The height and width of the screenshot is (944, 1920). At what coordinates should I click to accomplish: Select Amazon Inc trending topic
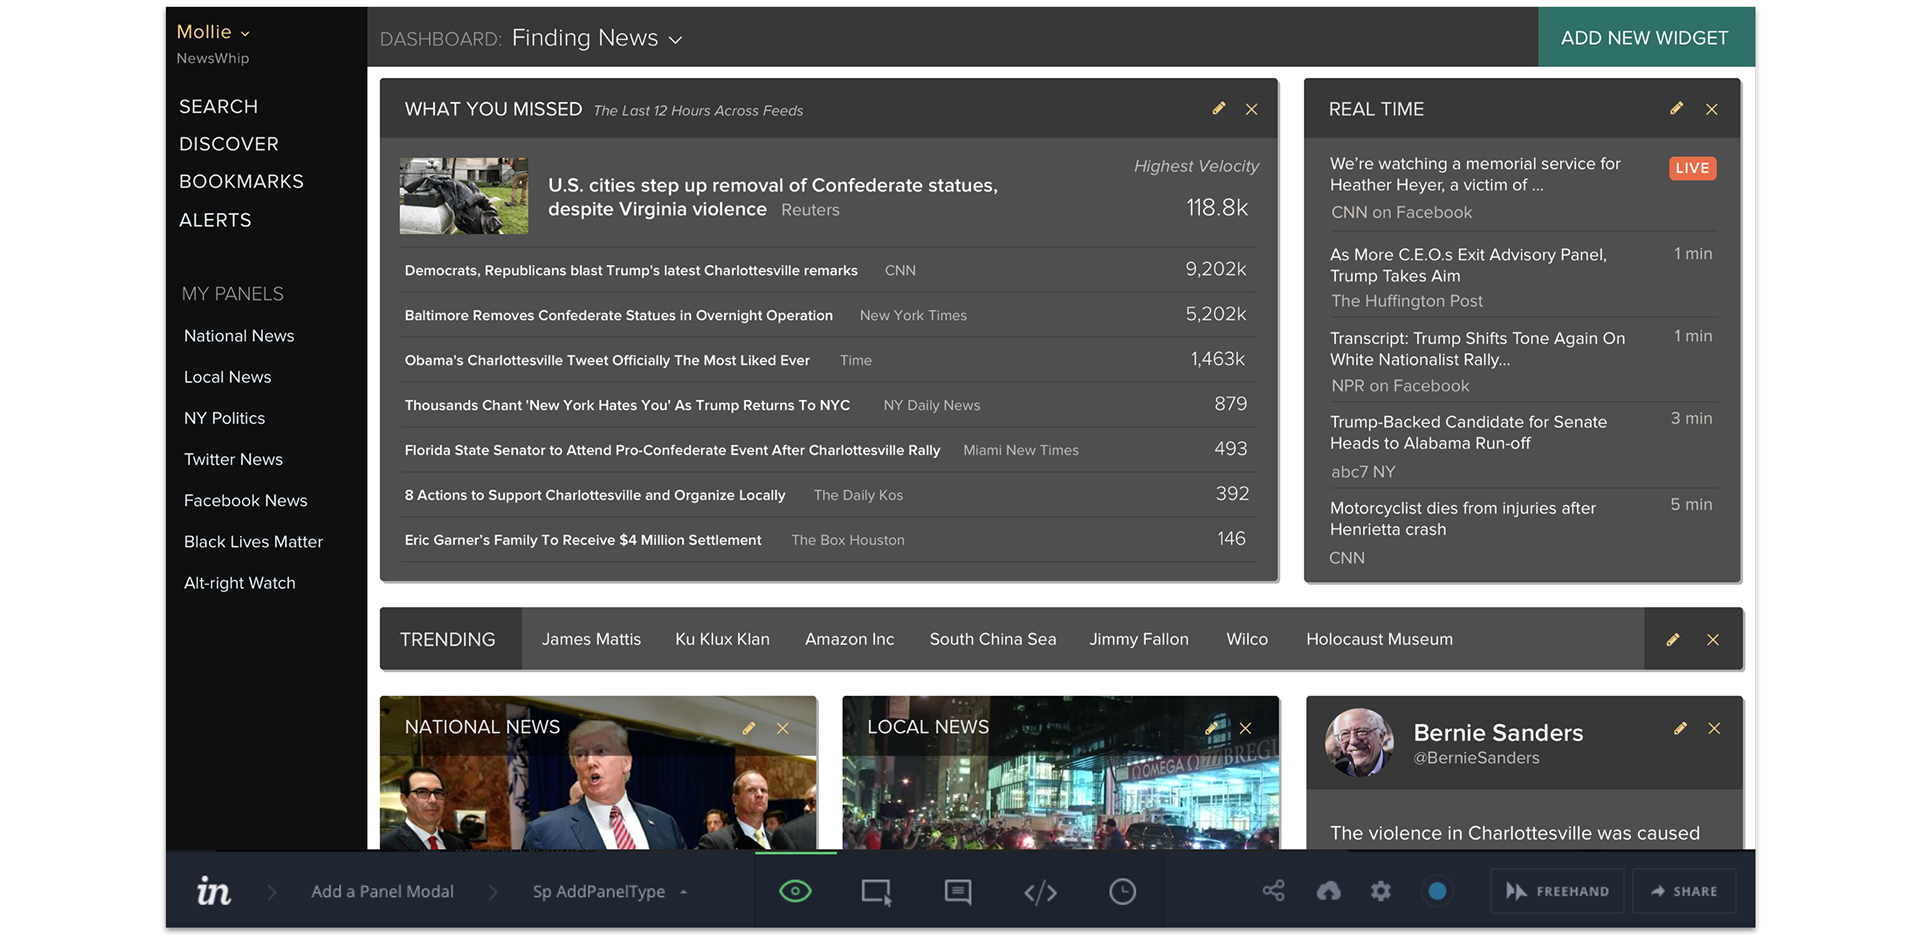point(849,639)
